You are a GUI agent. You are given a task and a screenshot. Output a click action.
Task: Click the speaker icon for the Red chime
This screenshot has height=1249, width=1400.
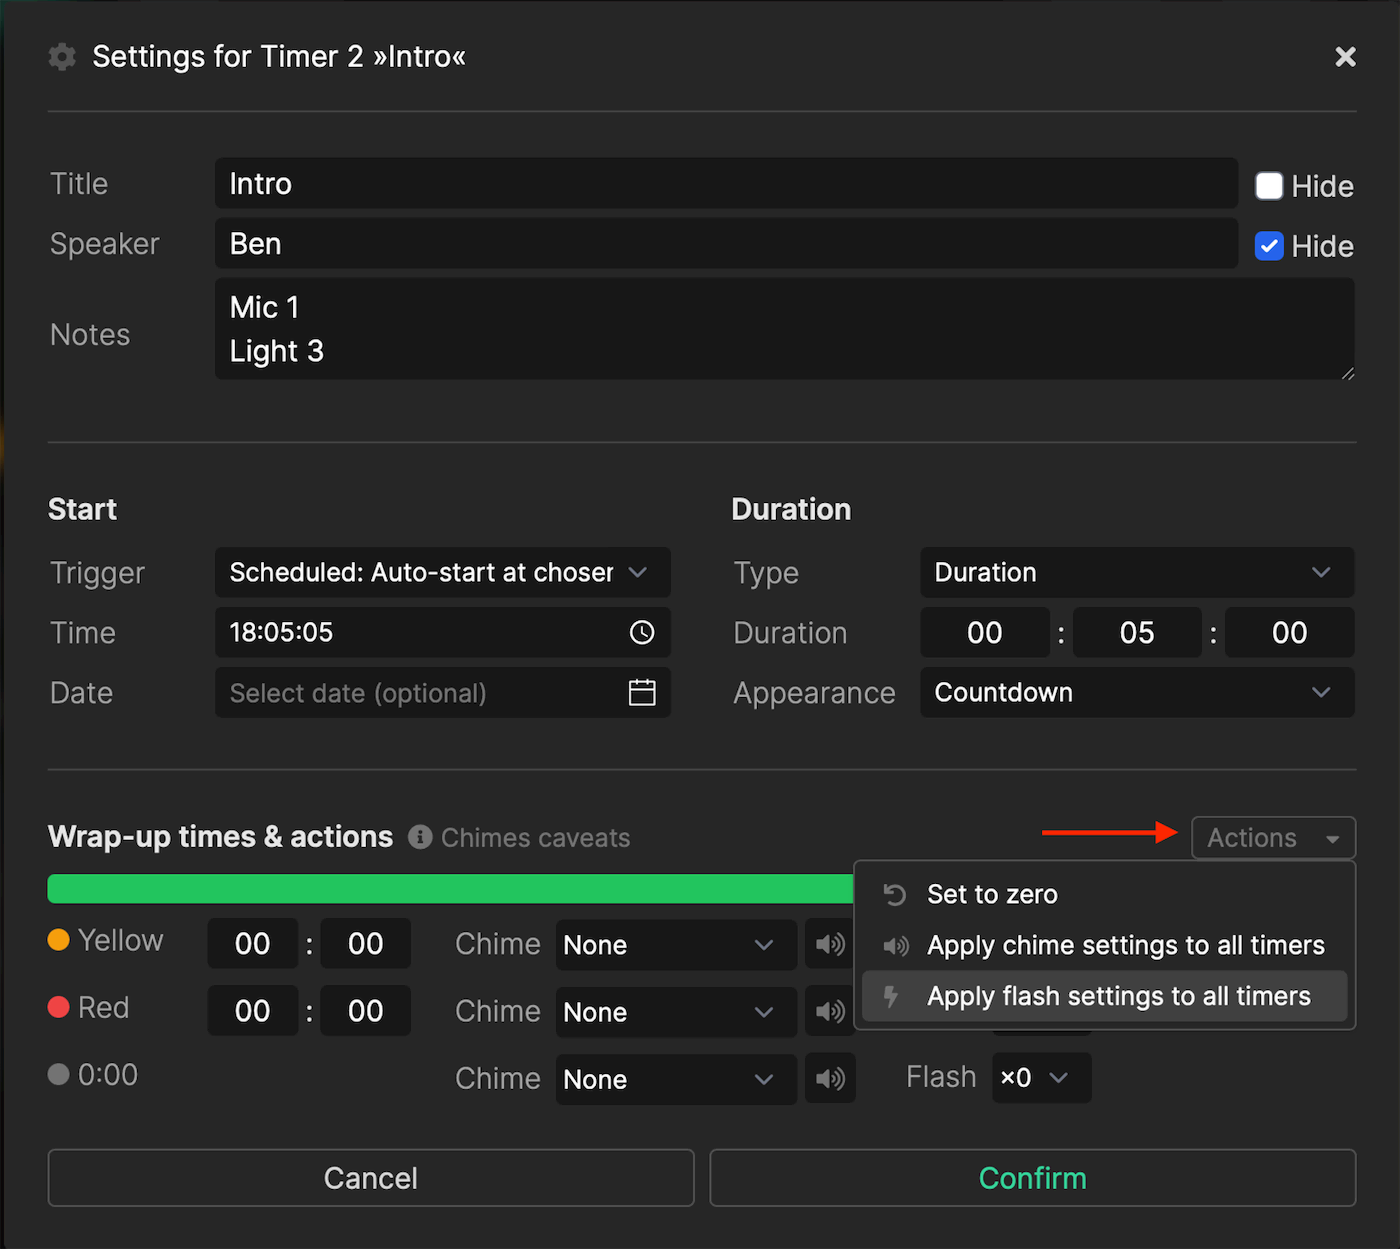[x=829, y=1011]
